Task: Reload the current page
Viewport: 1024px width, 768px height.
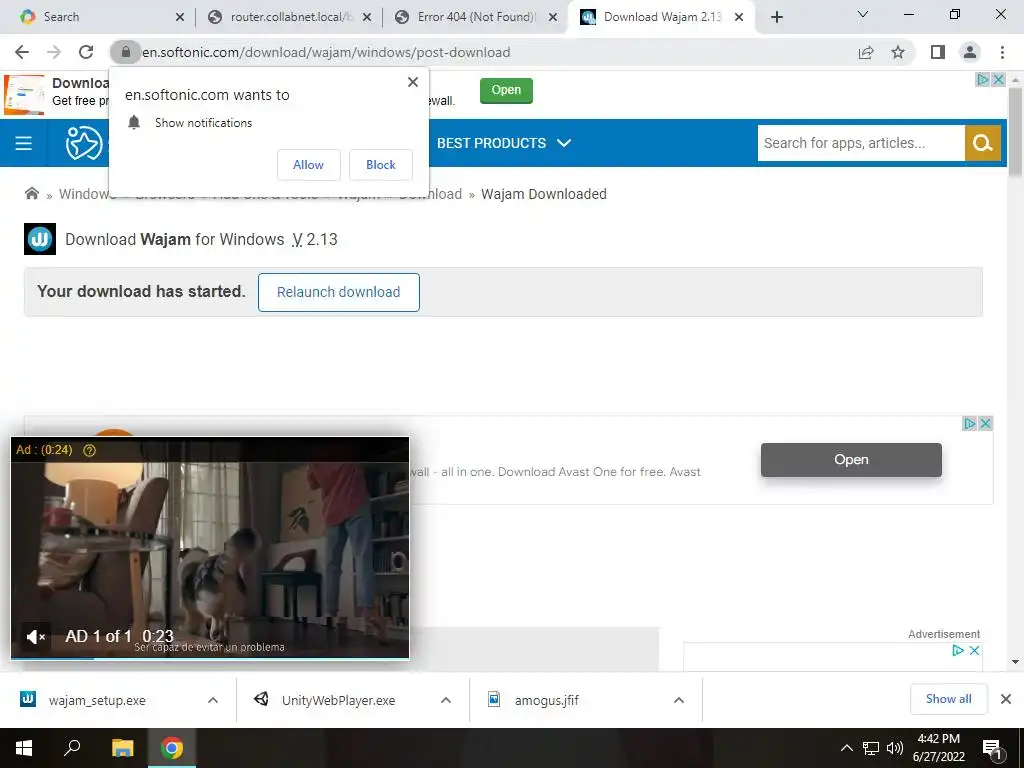Action: (x=86, y=52)
